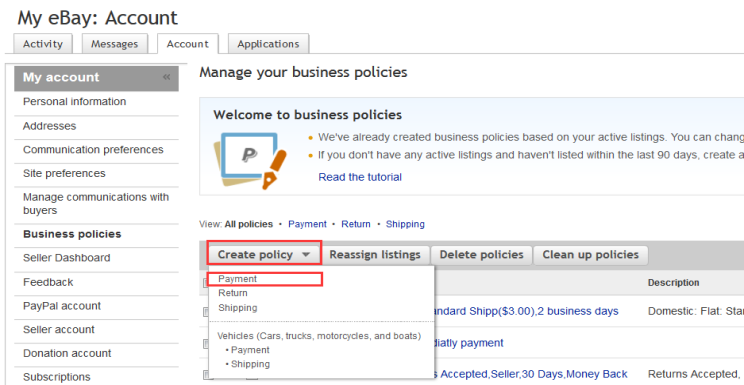
Task: Select the Account tab
Action: pyautogui.click(x=187, y=44)
